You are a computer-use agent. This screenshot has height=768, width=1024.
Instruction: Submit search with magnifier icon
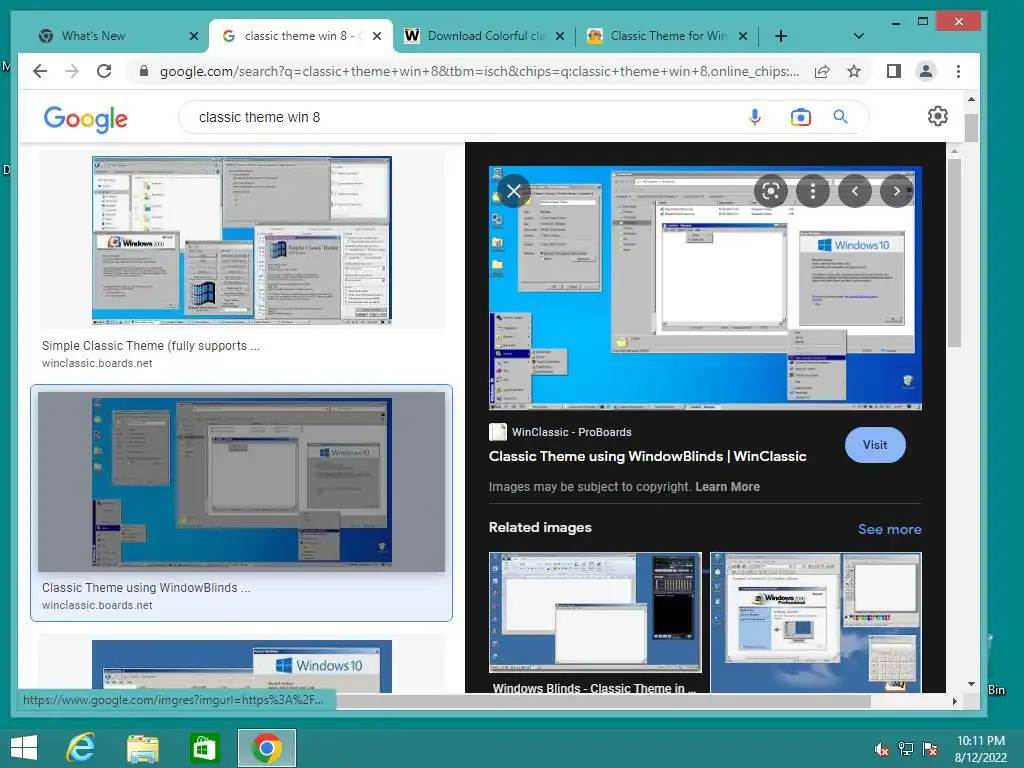pos(840,117)
